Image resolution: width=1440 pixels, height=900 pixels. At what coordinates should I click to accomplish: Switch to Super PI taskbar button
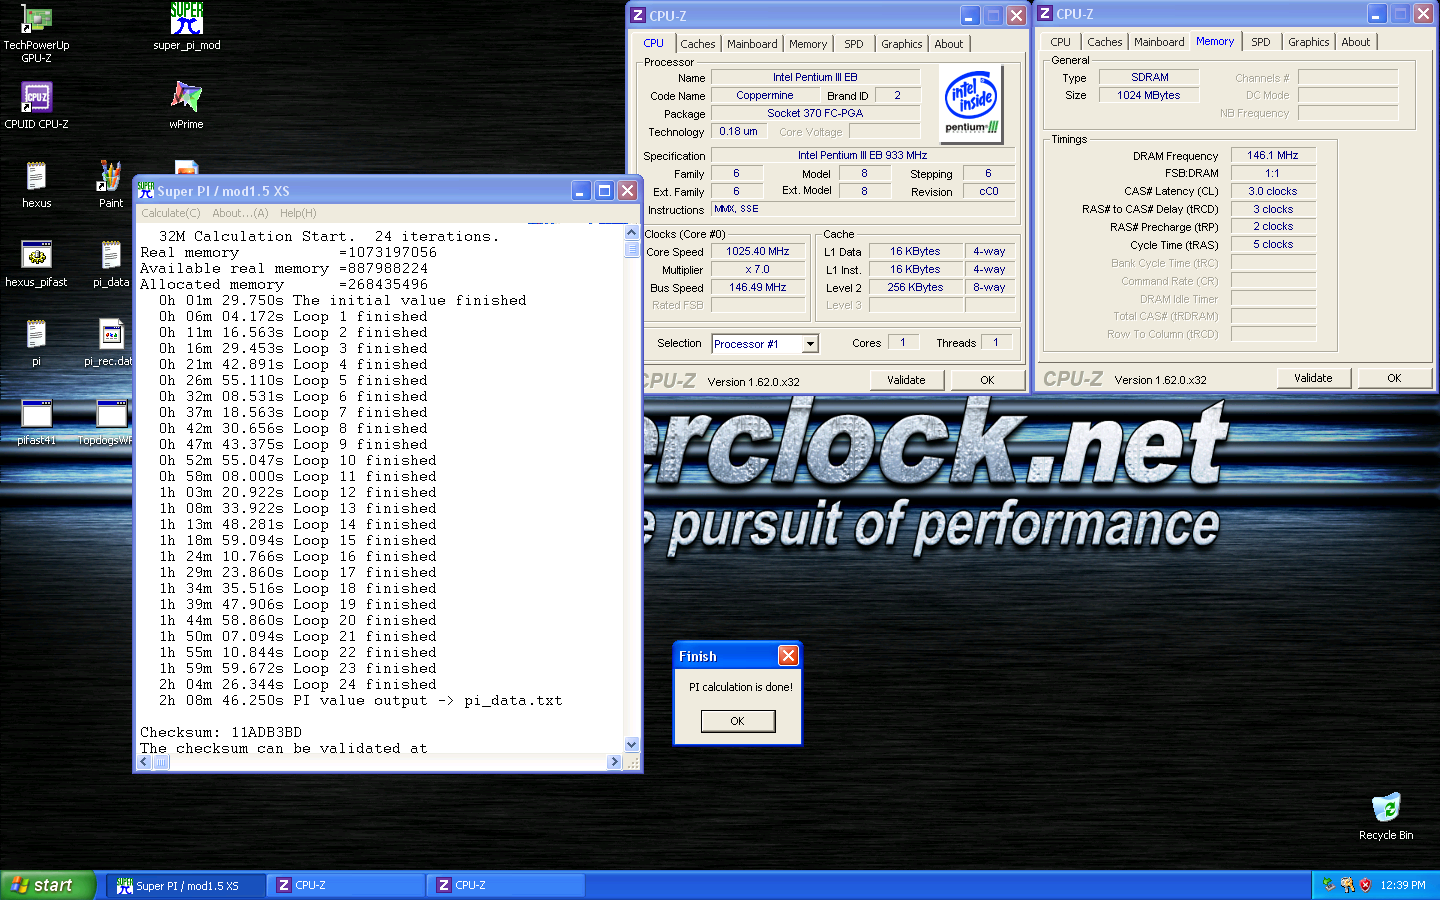(187, 885)
